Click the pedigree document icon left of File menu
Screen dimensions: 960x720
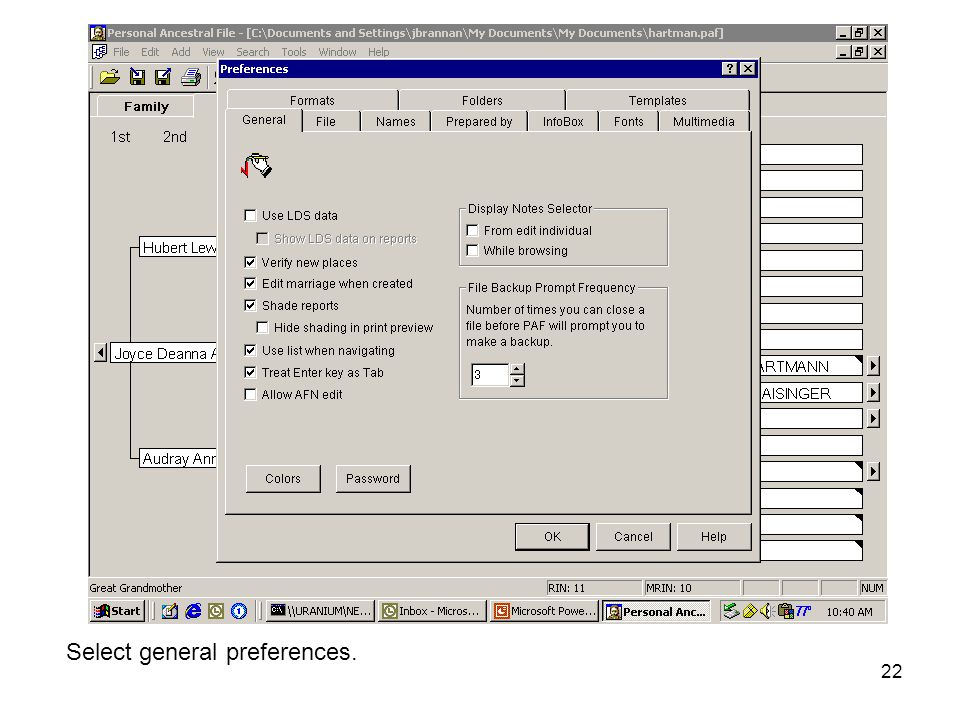[x=99, y=51]
